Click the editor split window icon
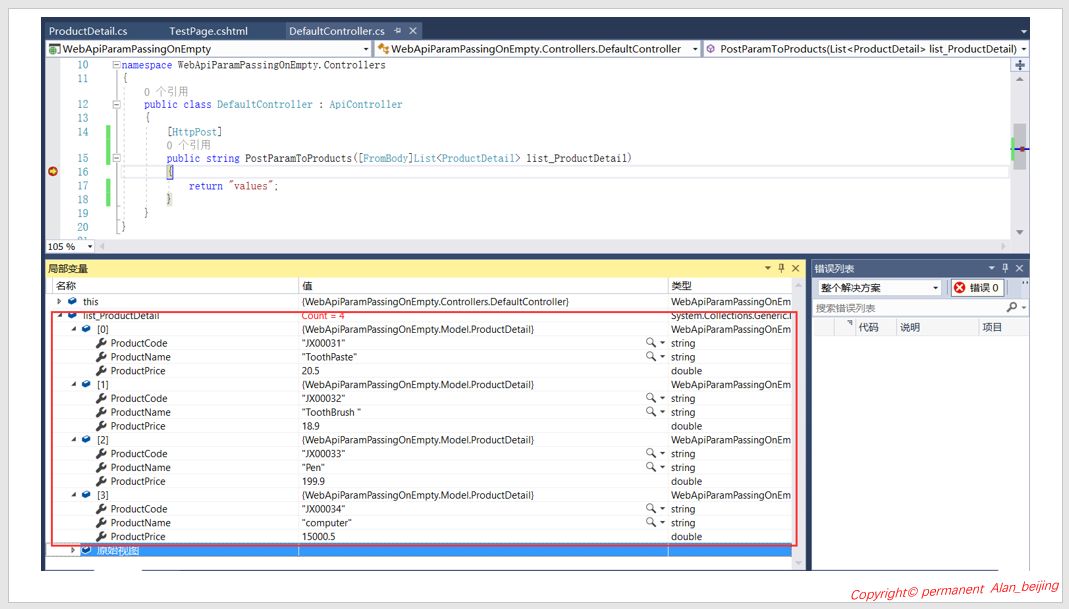 click(1020, 65)
